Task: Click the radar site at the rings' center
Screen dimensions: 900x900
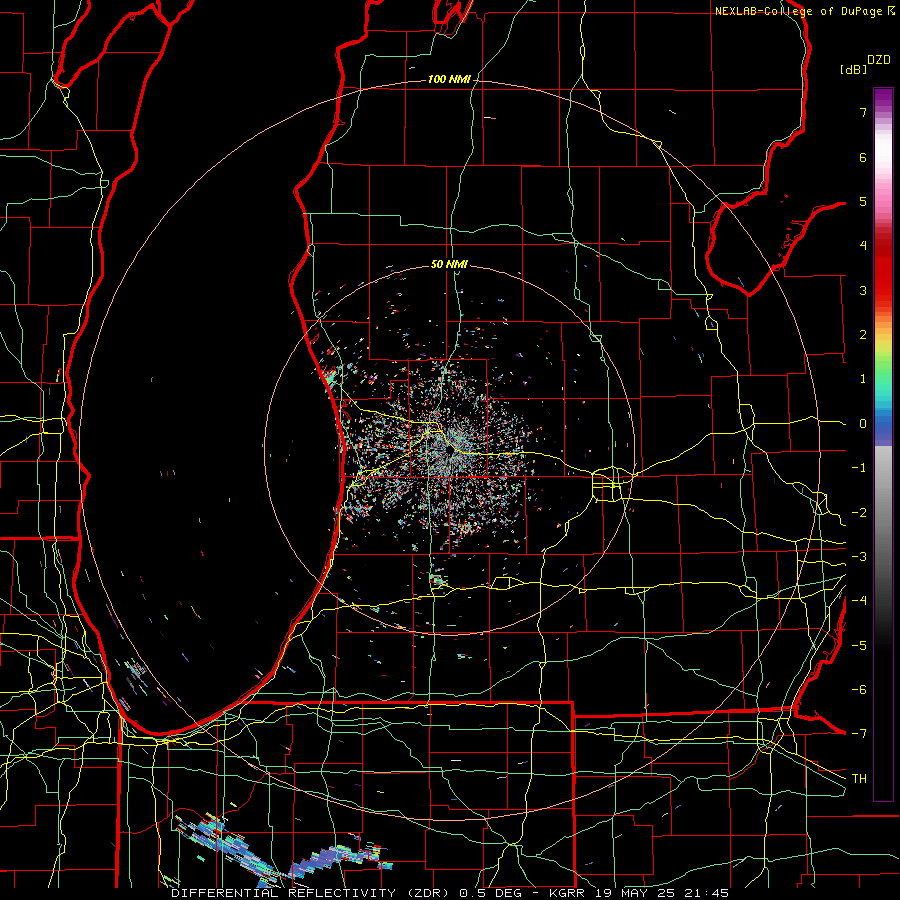Action: tap(449, 451)
